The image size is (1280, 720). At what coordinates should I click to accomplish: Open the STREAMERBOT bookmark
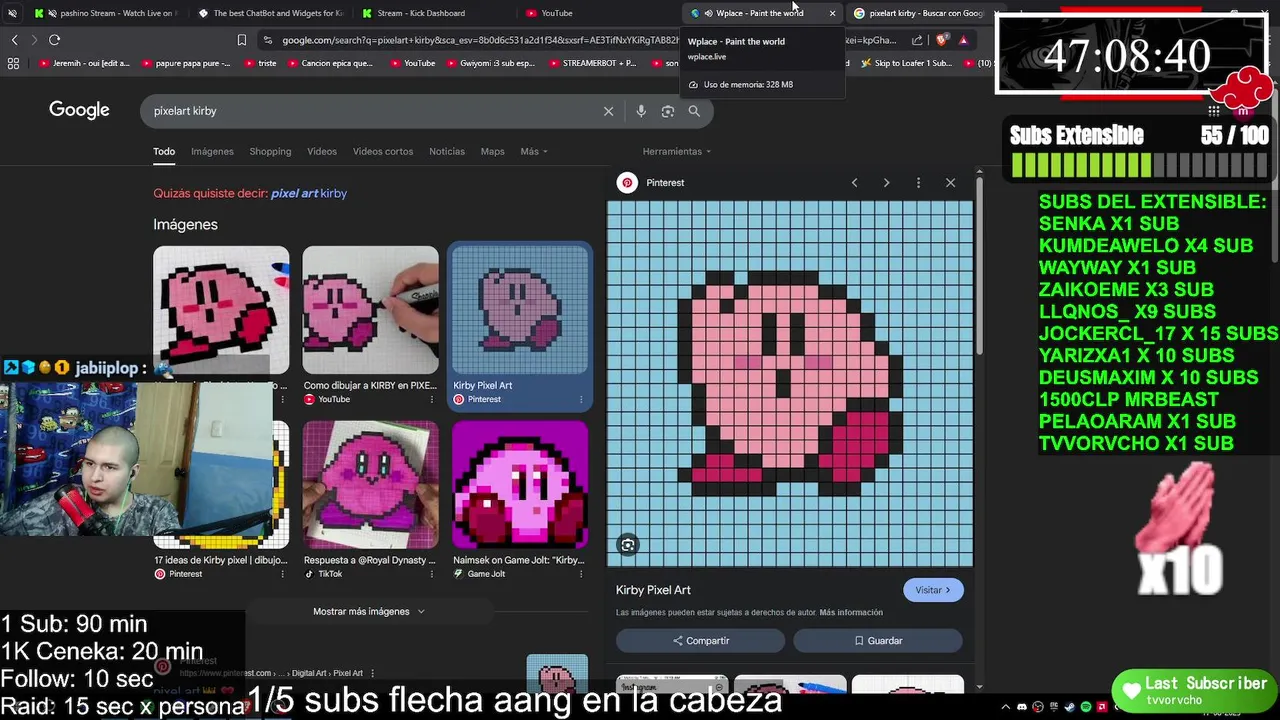click(594, 63)
